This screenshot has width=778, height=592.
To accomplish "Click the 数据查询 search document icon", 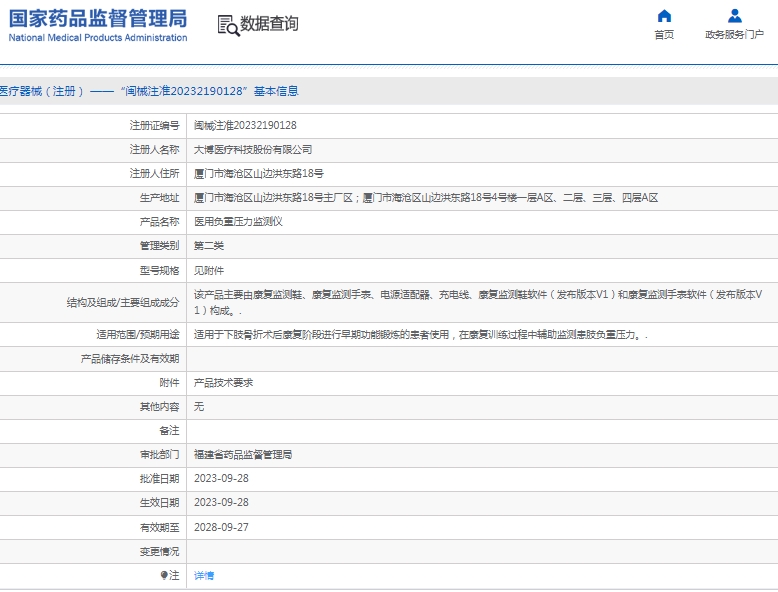I will [228, 25].
